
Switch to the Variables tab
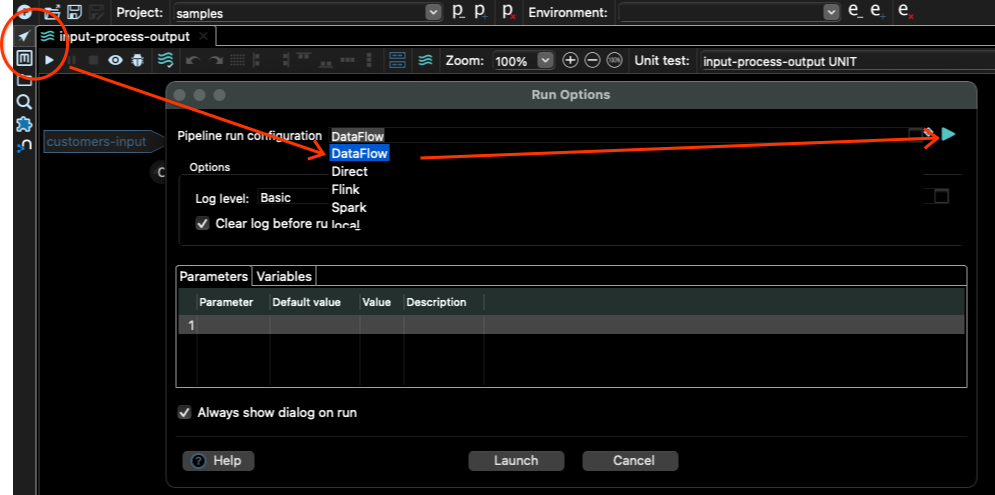[x=284, y=276]
